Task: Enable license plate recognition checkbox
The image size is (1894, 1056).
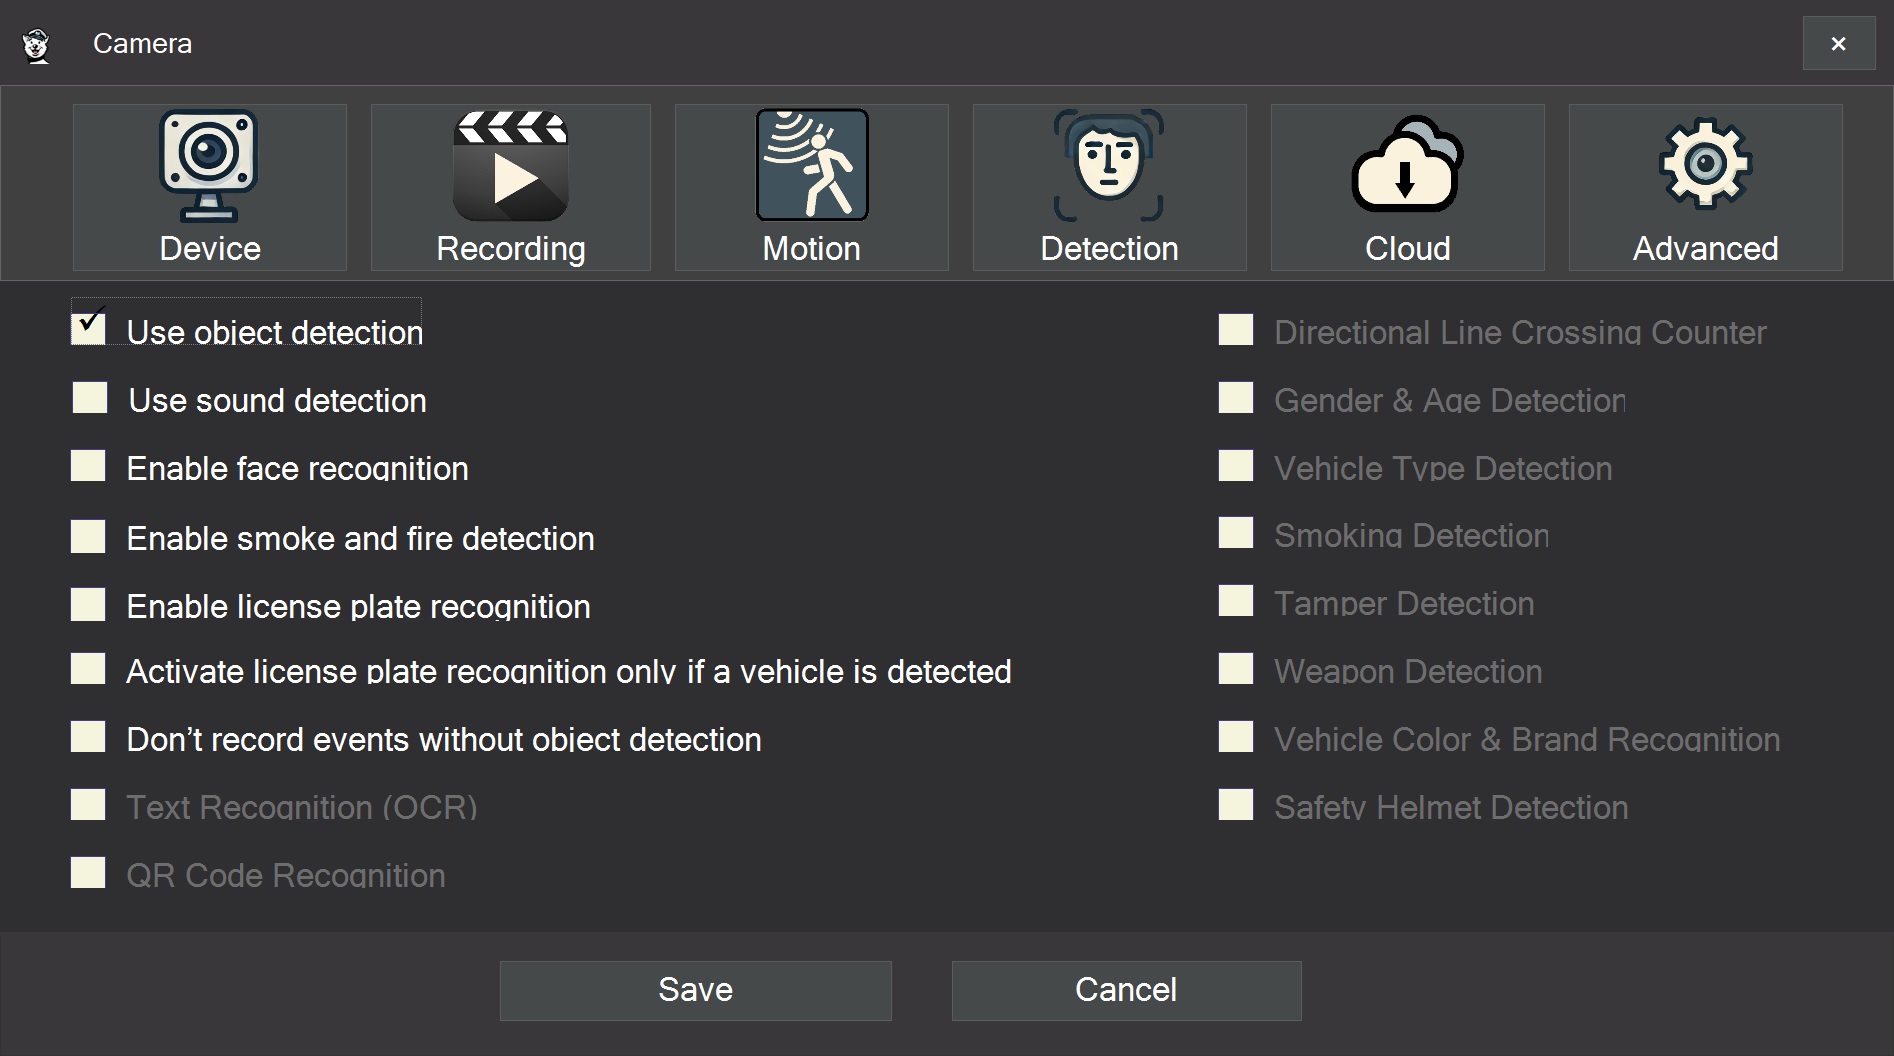Action: coord(88,604)
